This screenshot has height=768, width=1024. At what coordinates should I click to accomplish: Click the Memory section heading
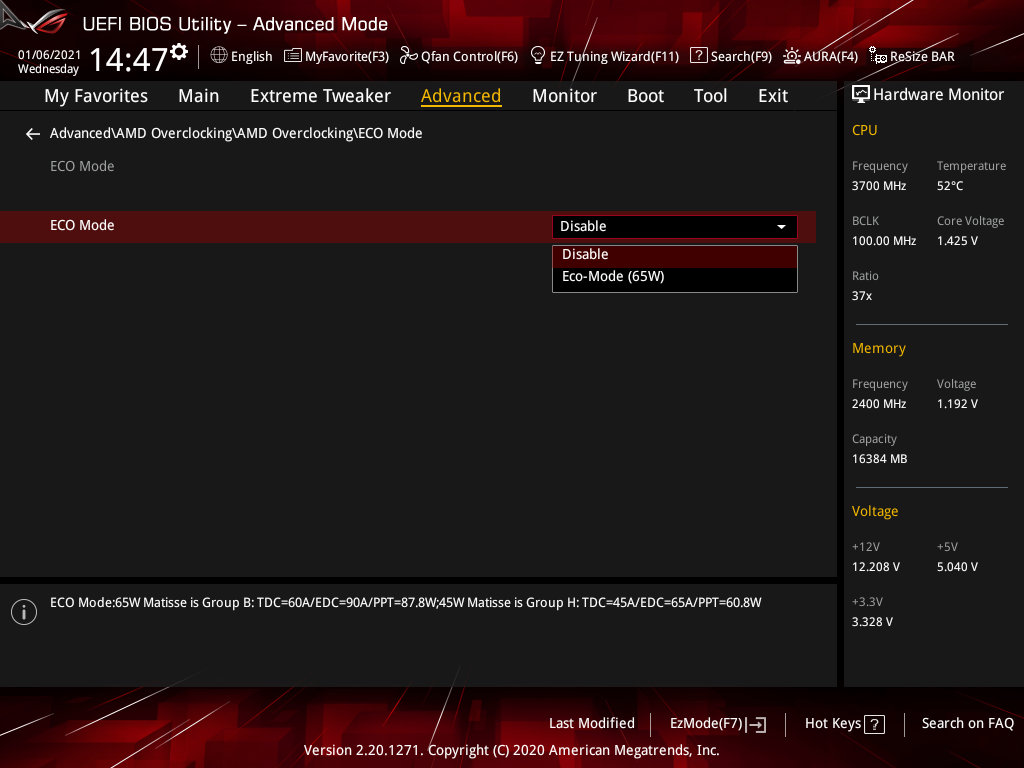pyautogui.click(x=878, y=349)
